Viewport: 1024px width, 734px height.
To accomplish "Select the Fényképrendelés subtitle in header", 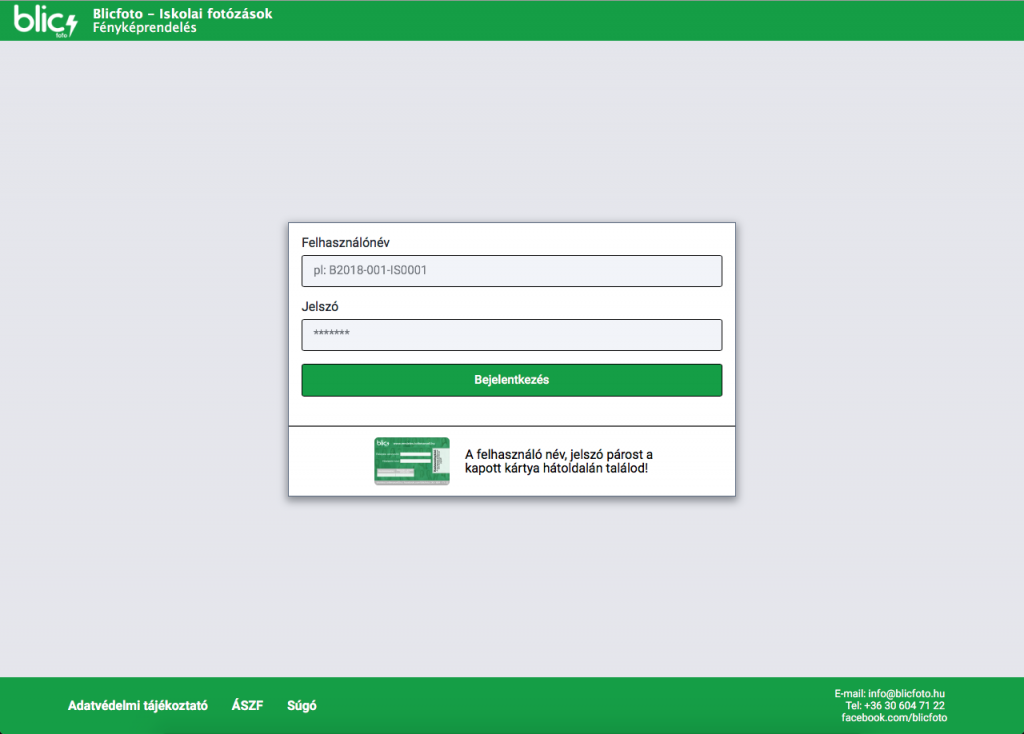I will click(144, 28).
